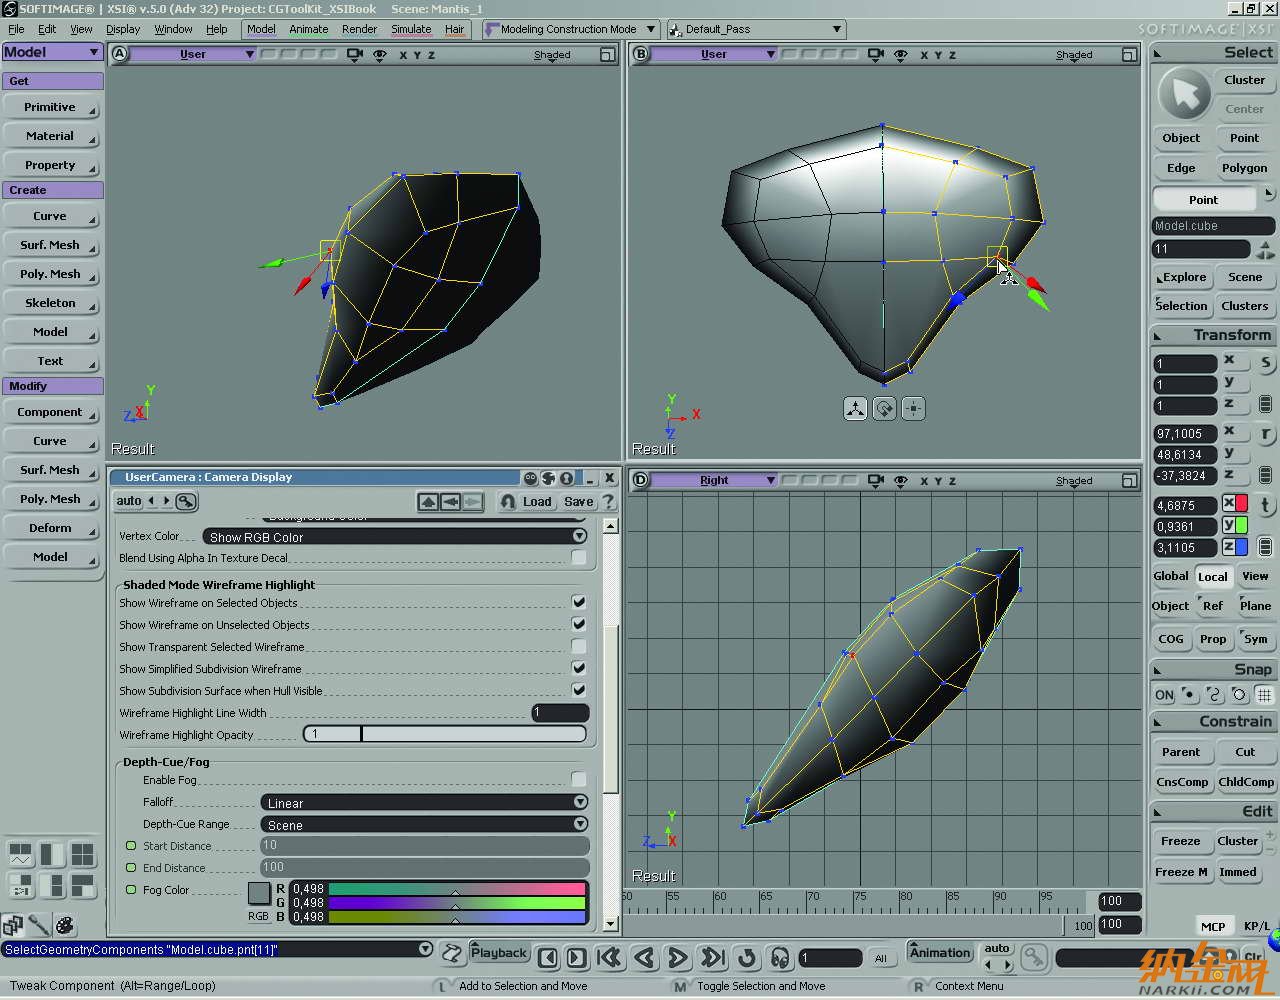
Task: Toggle snap to grid icon
Action: (1265, 694)
